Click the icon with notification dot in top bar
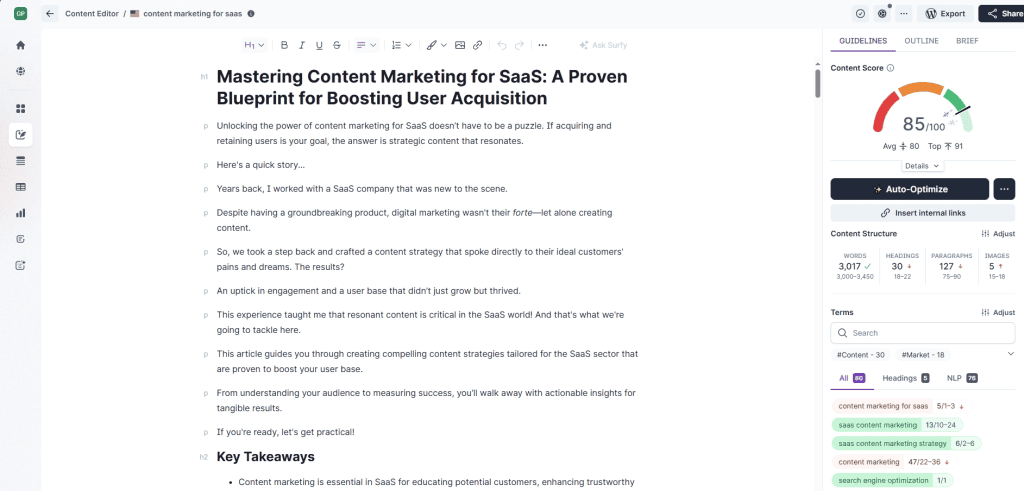This screenshot has width=1024, height=491. tap(882, 13)
